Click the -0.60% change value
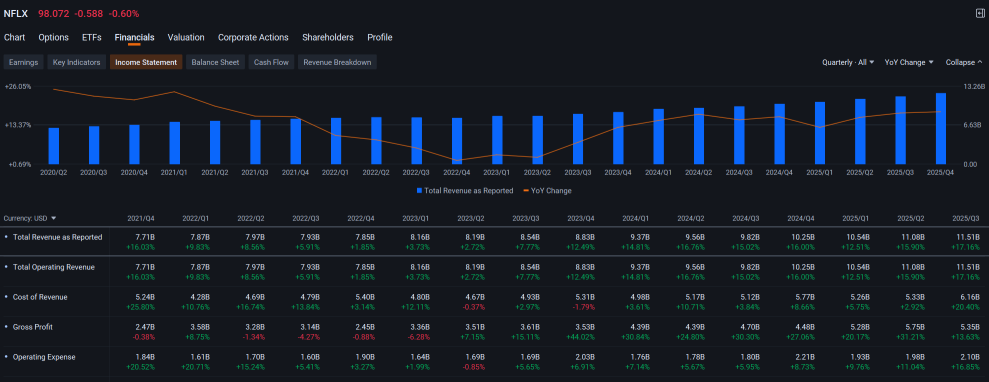The image size is (989, 382). click(124, 13)
